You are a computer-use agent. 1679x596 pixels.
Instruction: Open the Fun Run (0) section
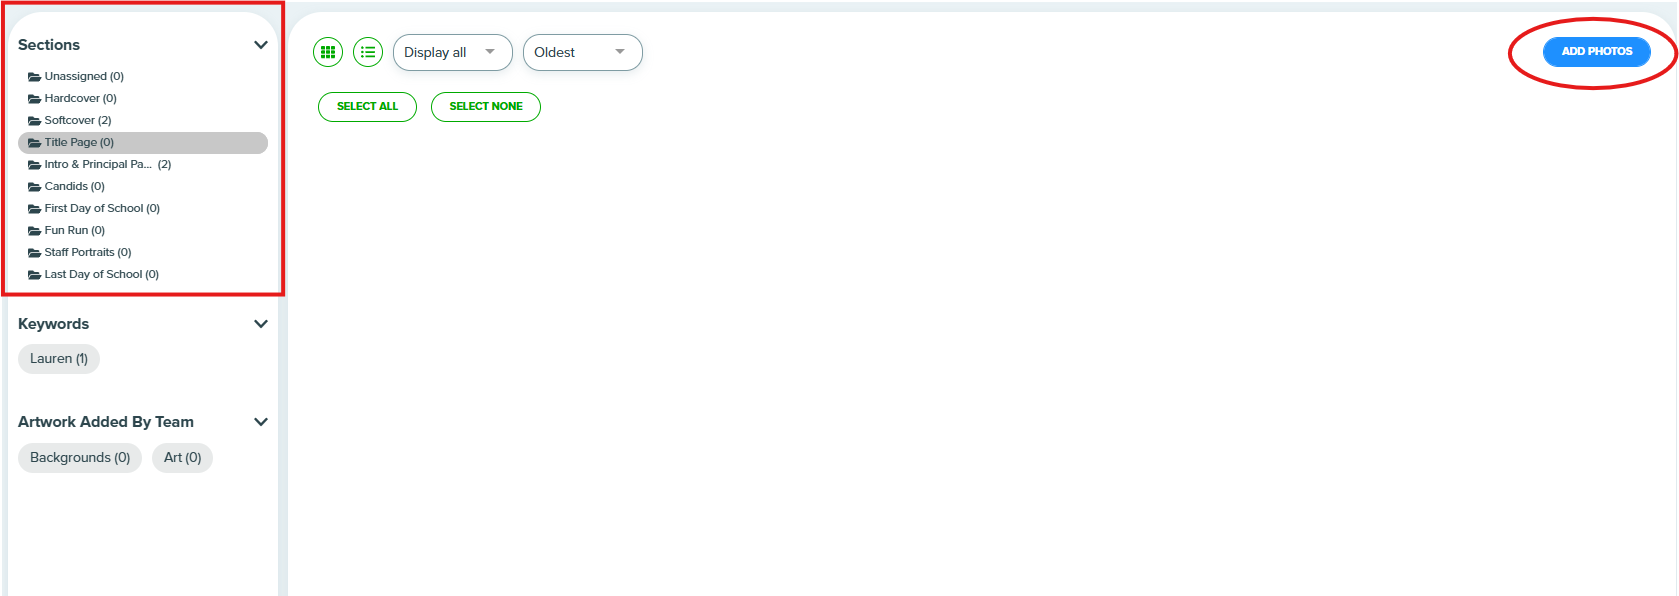[66, 230]
